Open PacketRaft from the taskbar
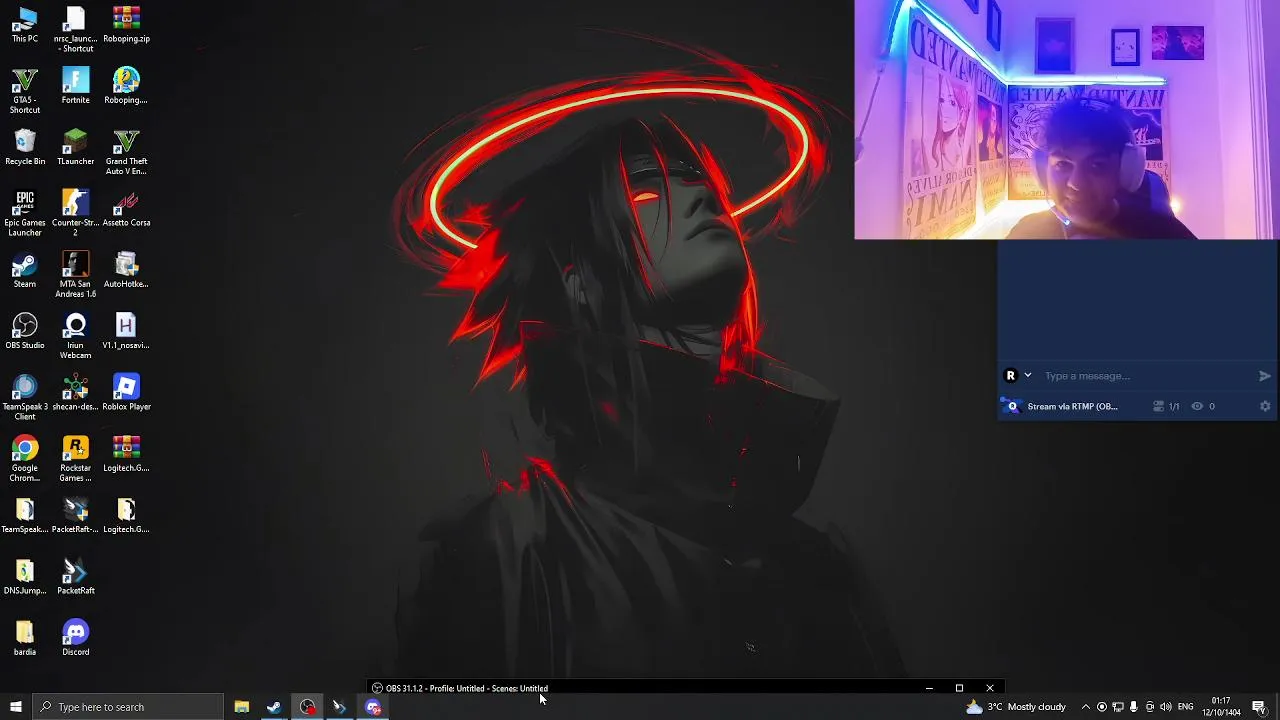Screen dimensions: 1280x720 click(x=340, y=707)
